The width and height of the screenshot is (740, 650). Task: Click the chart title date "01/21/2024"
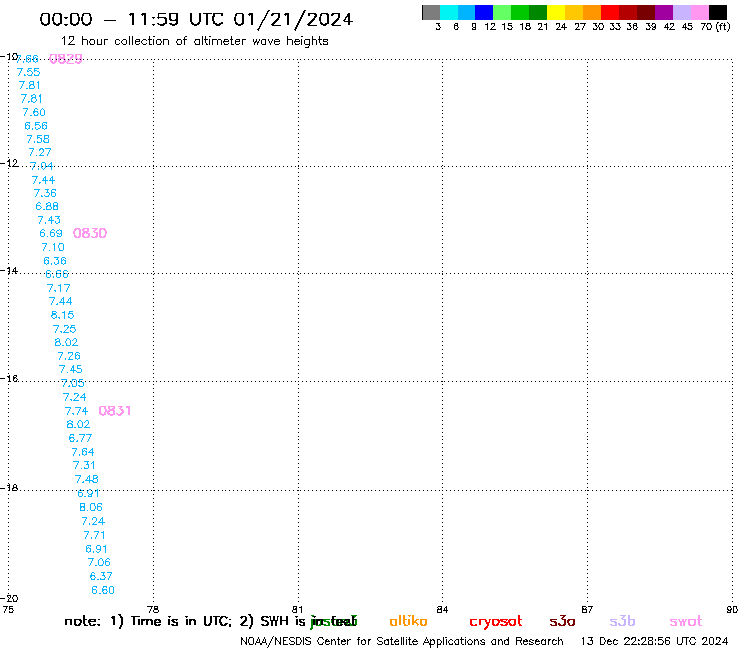[x=293, y=20]
